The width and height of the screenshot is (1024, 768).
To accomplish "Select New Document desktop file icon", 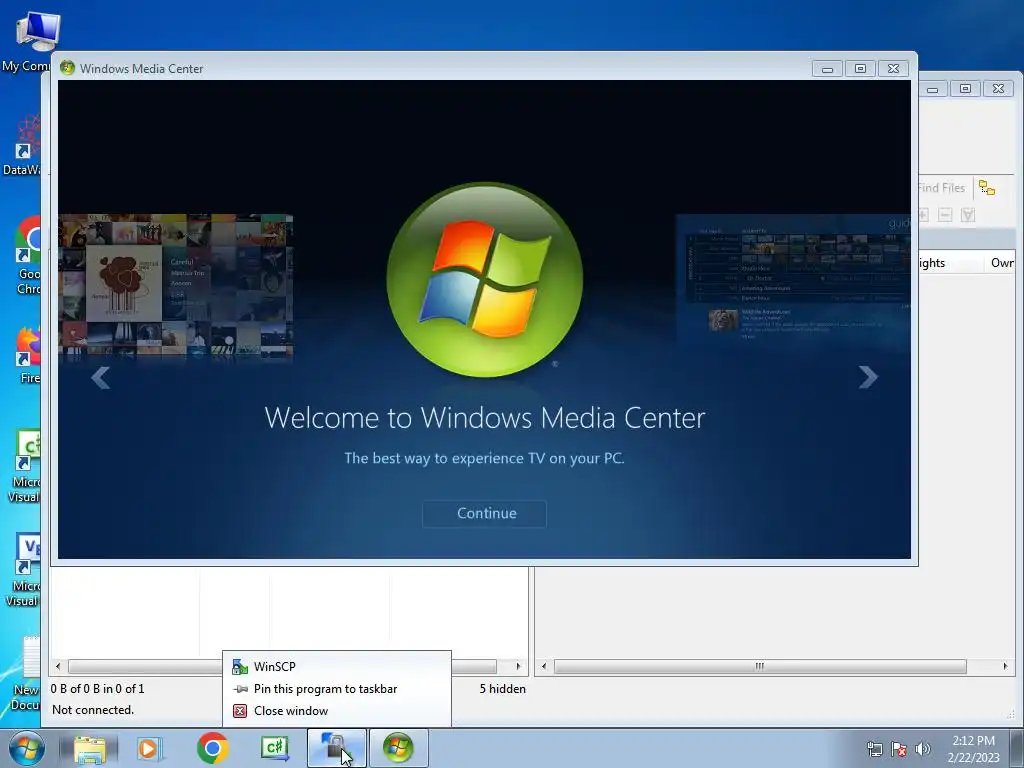I will (26, 674).
